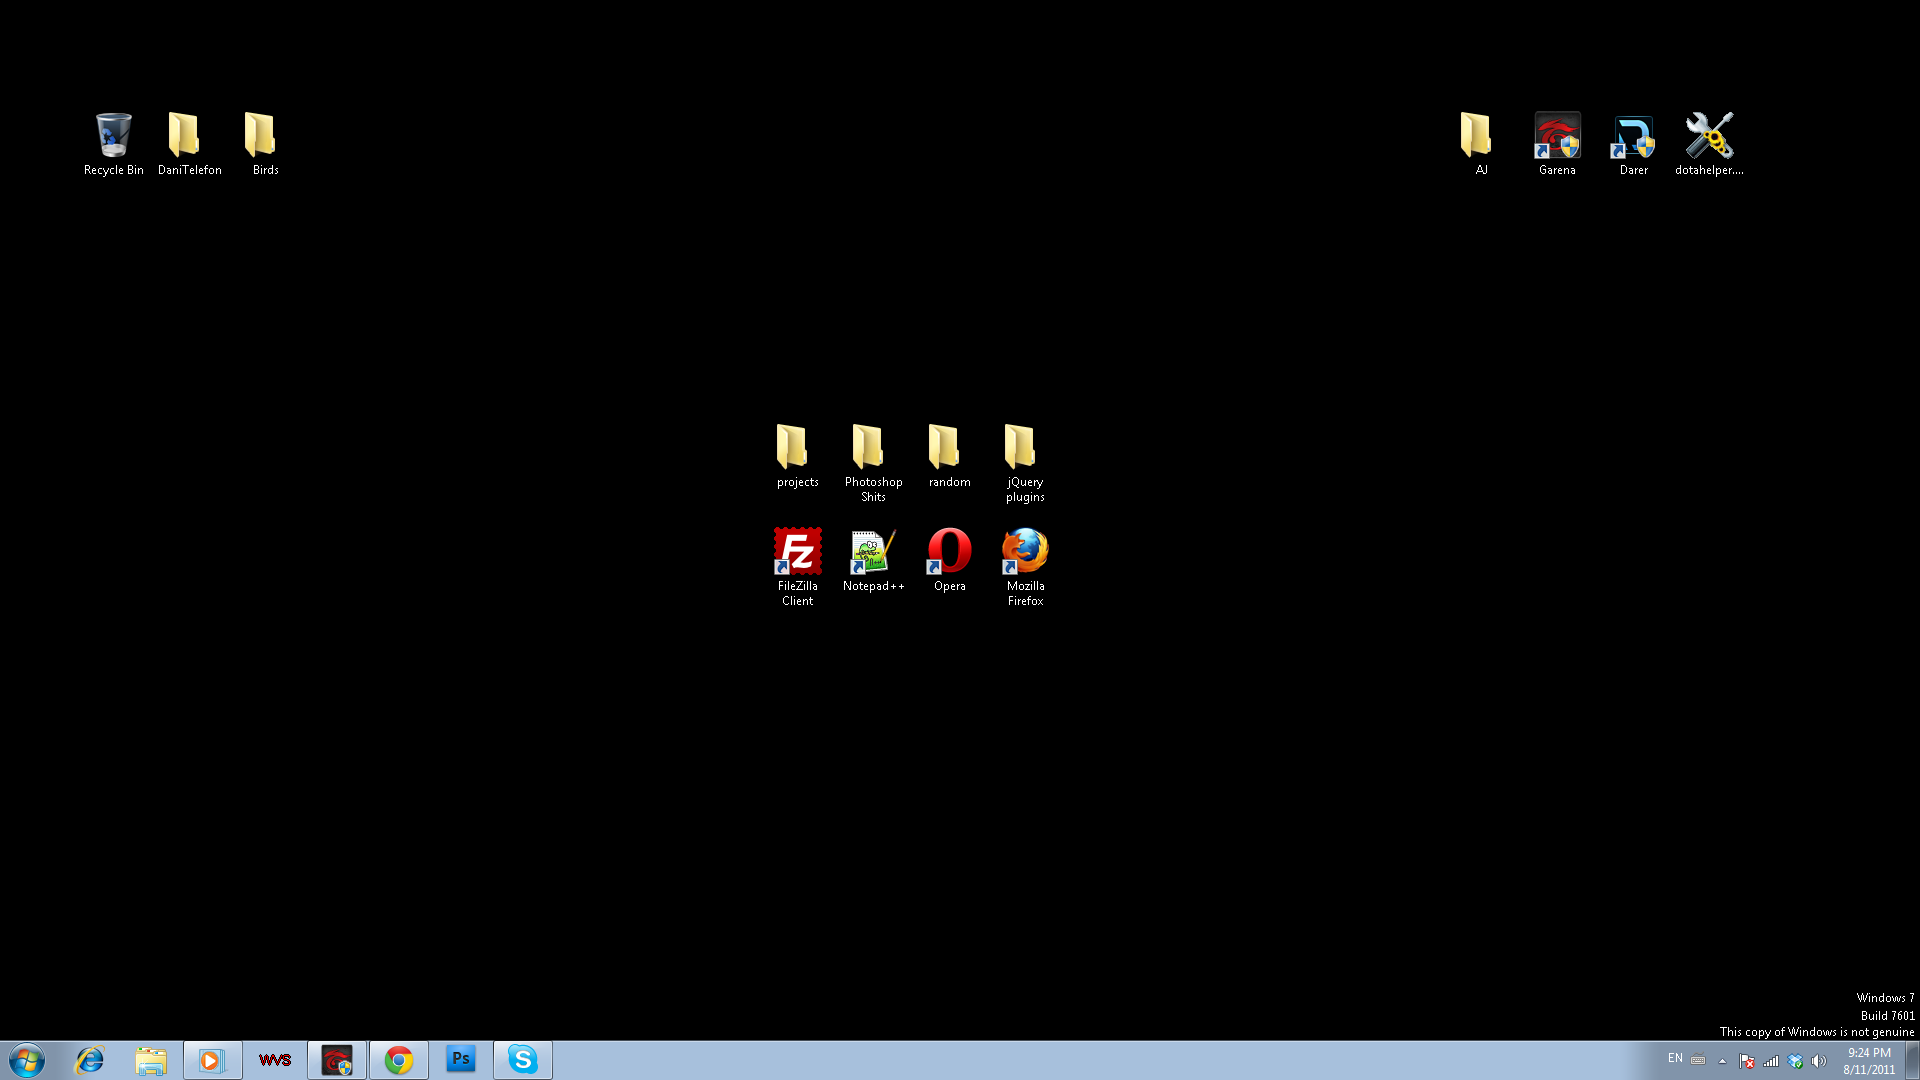Select the Photoshop Shits folder
Viewport: 1920px width, 1080px height.
point(873,463)
